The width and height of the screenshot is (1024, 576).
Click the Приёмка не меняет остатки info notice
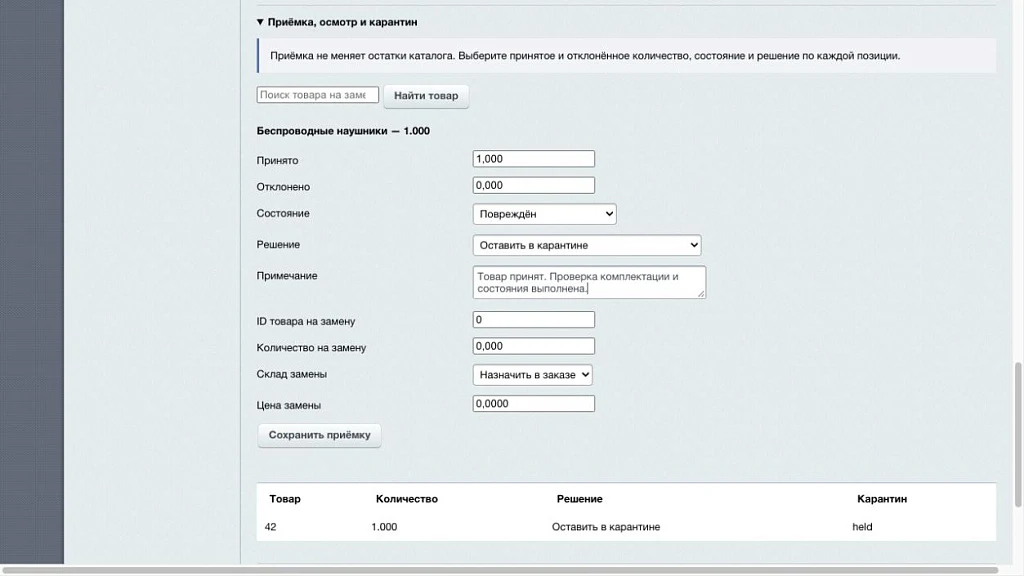(x=627, y=56)
